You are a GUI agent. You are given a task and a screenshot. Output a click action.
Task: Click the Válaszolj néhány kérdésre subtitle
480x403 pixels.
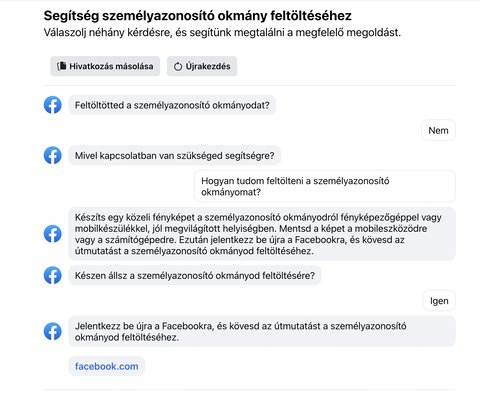[x=222, y=32]
